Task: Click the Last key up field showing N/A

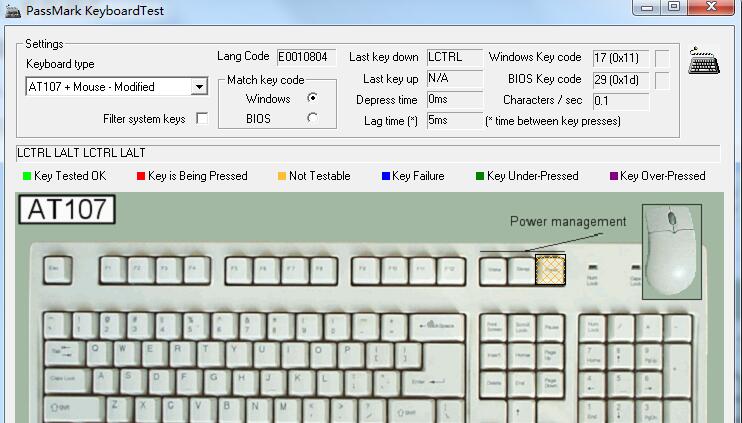Action: coord(455,79)
